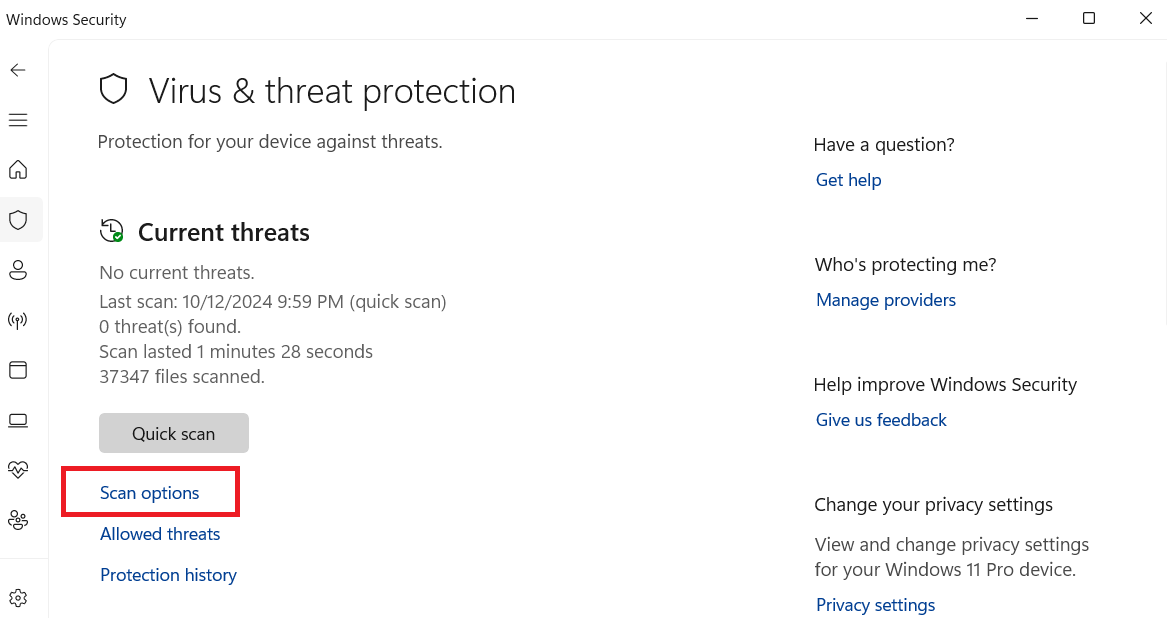Click the 'No current threats.' text
Image resolution: width=1167 pixels, height=618 pixels.
(176, 273)
